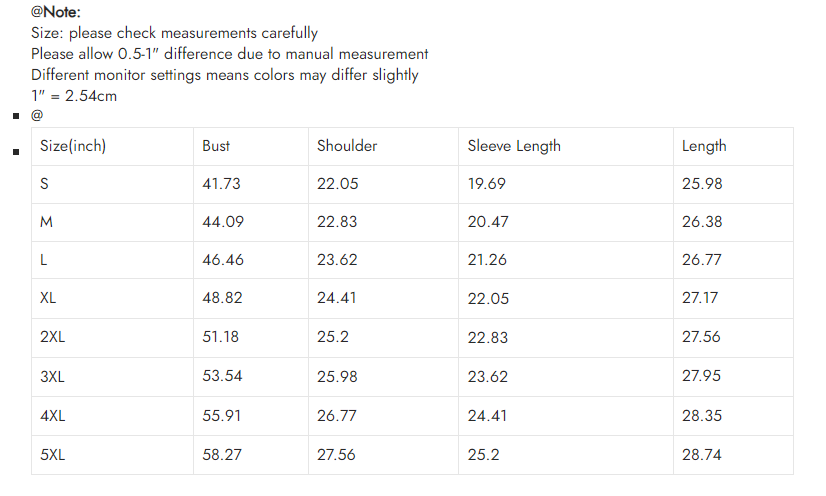Select the Length column header
This screenshot has width=826, height=496.
click(704, 146)
